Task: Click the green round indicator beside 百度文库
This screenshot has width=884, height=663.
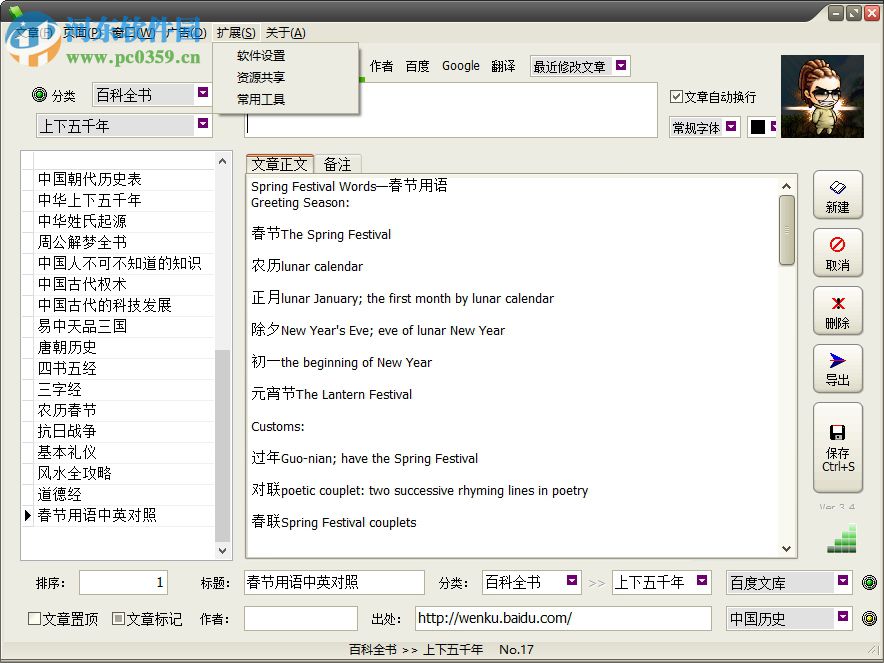Action: click(870, 582)
